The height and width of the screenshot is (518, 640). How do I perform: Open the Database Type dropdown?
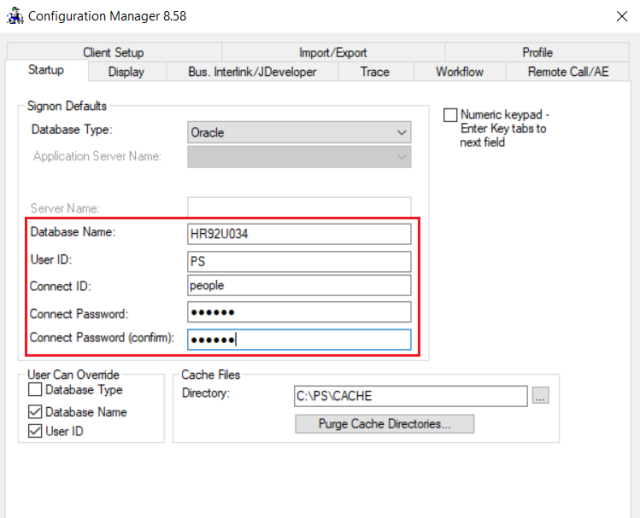pyautogui.click(x=300, y=132)
